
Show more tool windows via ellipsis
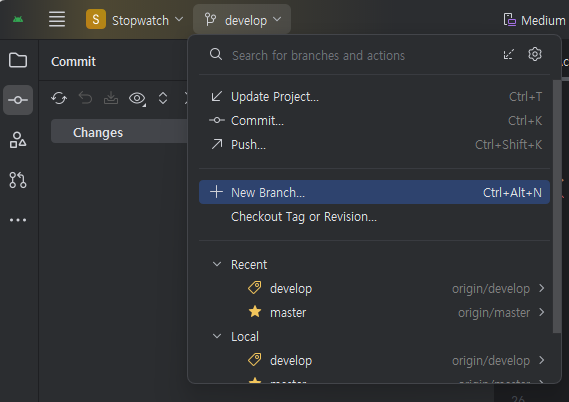point(18,220)
